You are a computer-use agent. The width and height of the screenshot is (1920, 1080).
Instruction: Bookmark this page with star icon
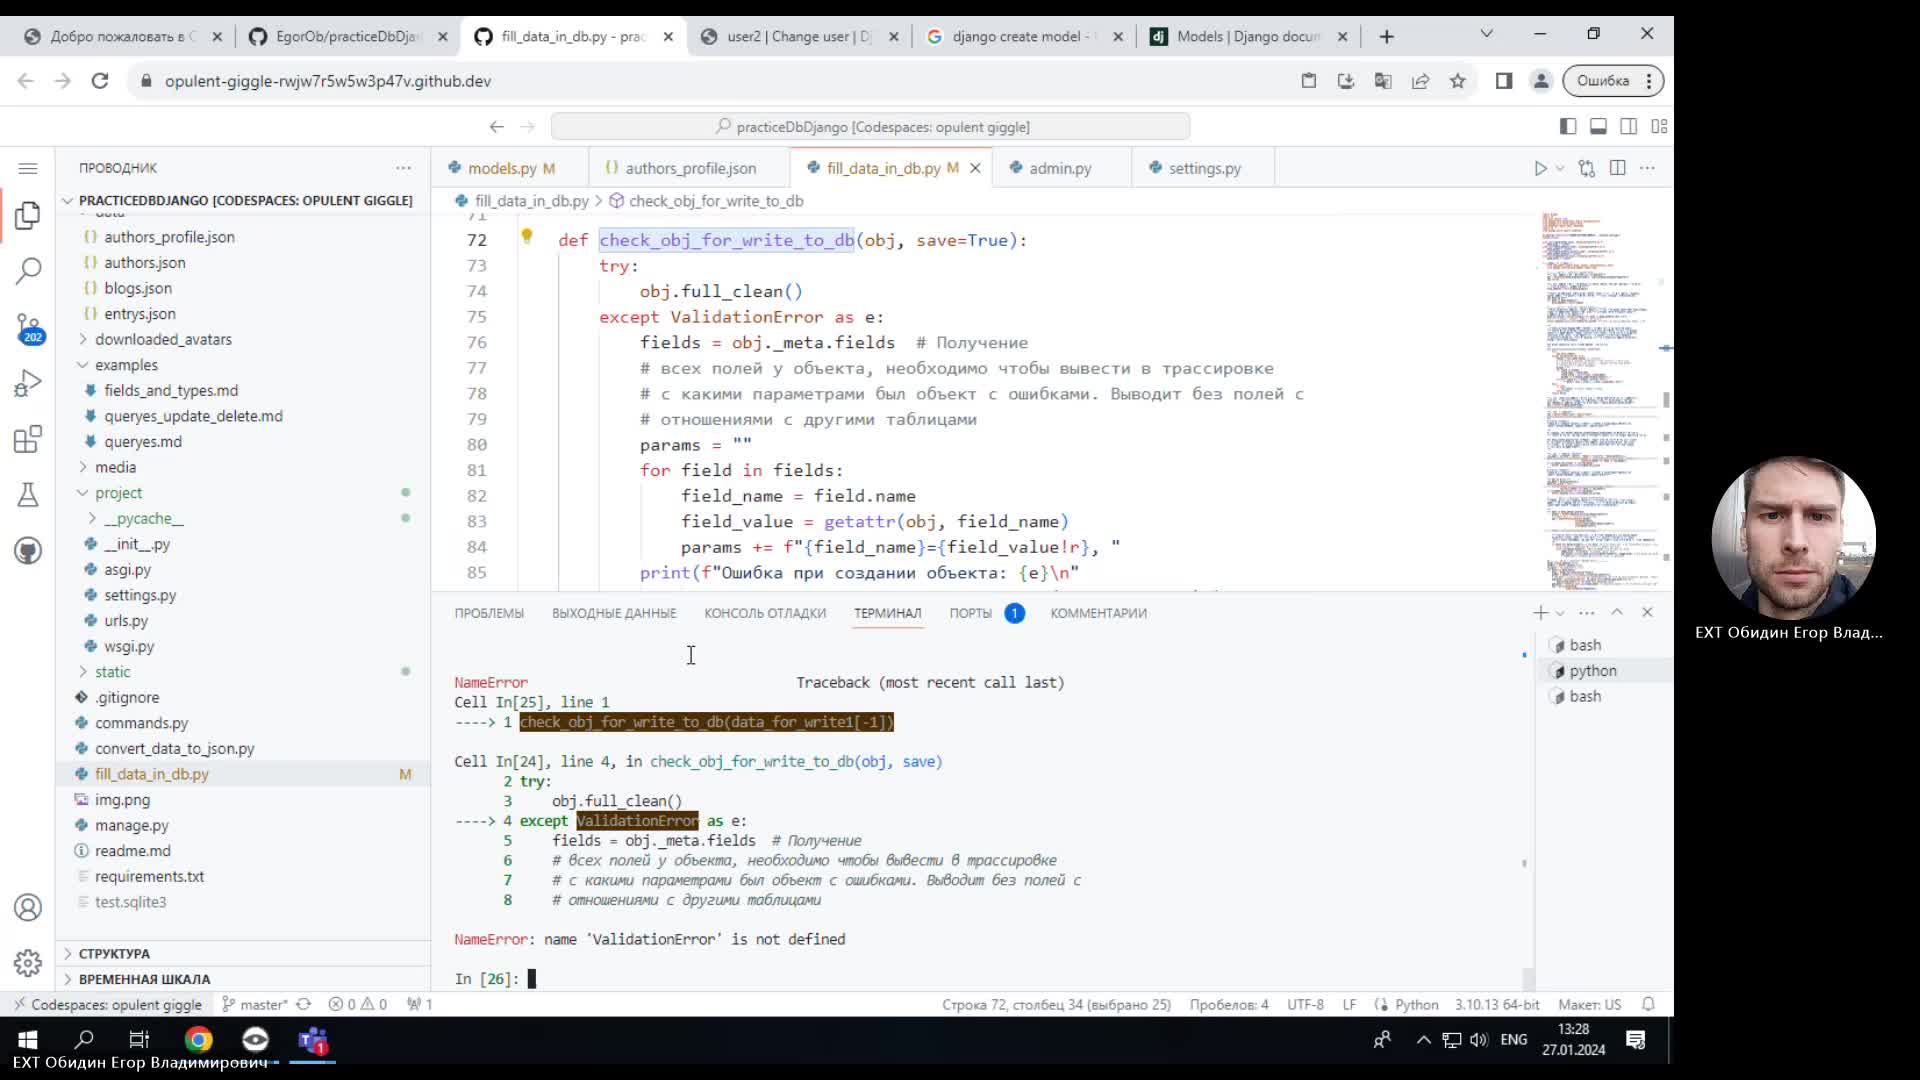[x=1458, y=80]
